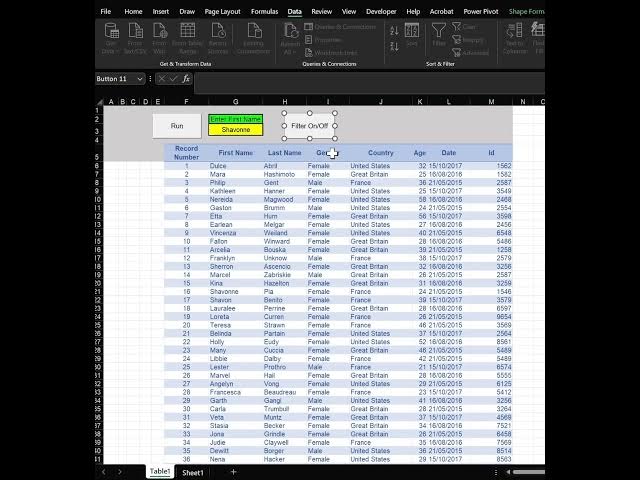Select column M header

click(491, 102)
